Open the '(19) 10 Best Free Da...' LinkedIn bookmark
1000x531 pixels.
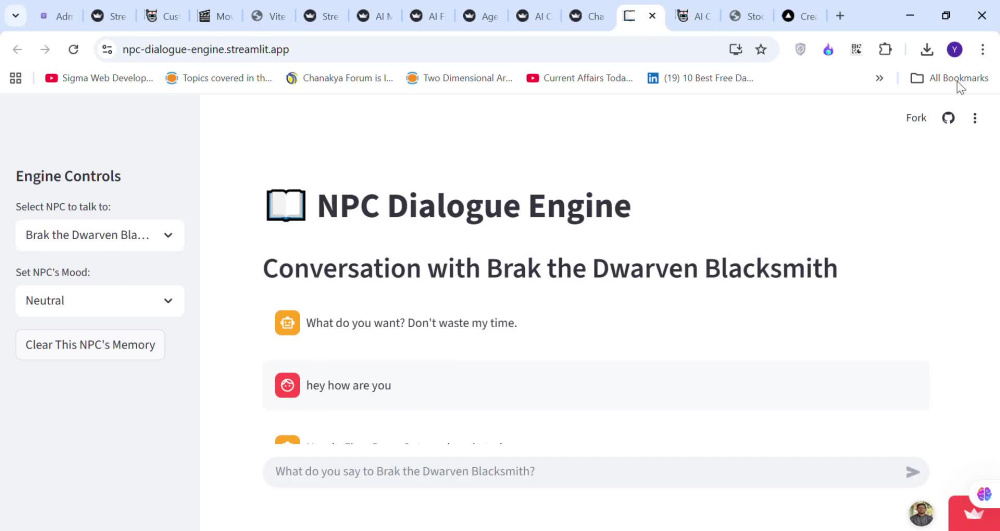[x=700, y=78]
